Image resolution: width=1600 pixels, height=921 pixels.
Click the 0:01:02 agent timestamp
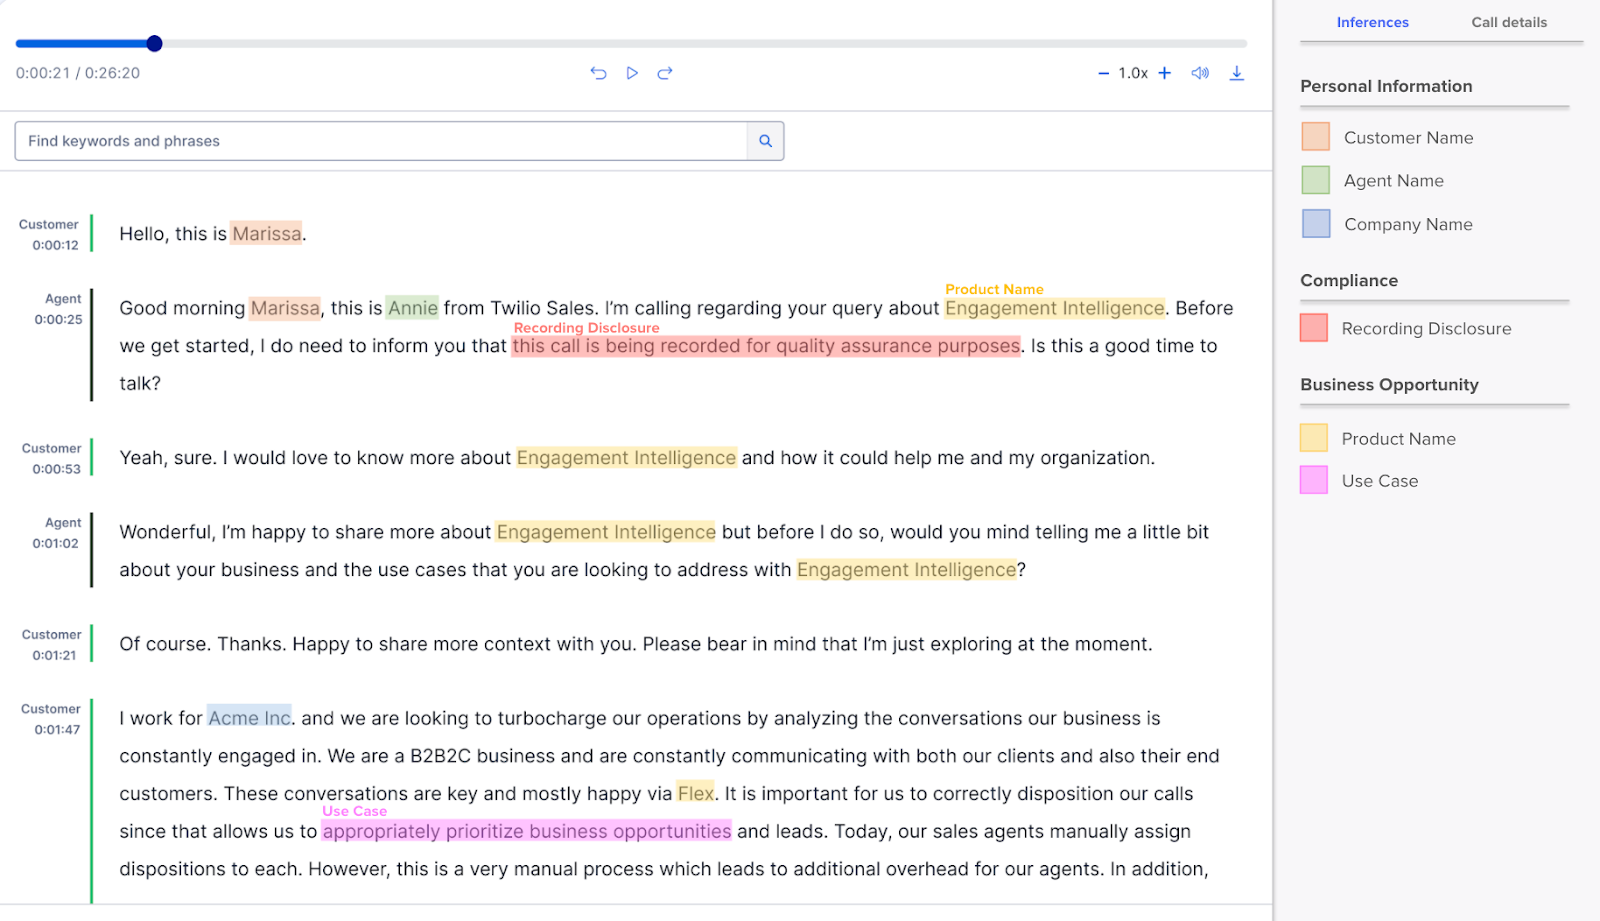tap(55, 544)
